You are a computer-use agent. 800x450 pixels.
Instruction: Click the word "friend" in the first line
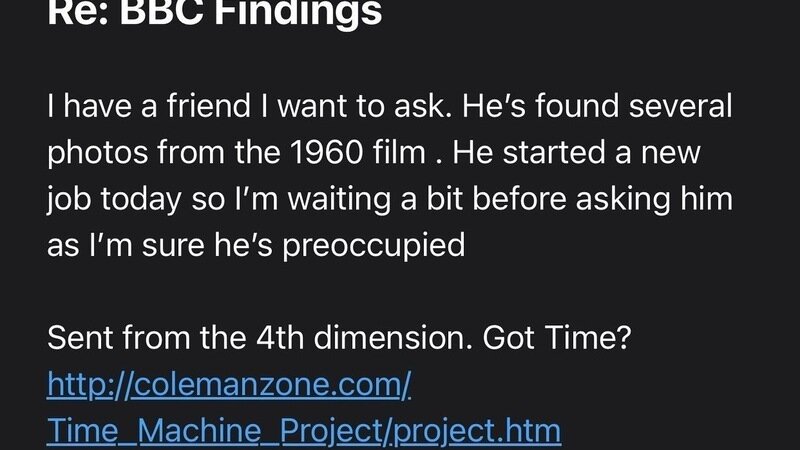pyautogui.click(x=190, y=105)
